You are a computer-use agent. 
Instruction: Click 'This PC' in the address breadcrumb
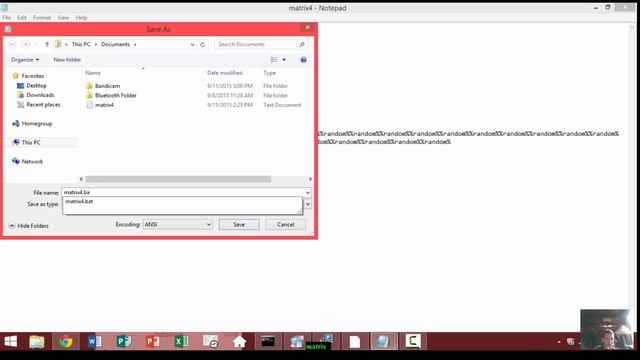[x=81, y=44]
